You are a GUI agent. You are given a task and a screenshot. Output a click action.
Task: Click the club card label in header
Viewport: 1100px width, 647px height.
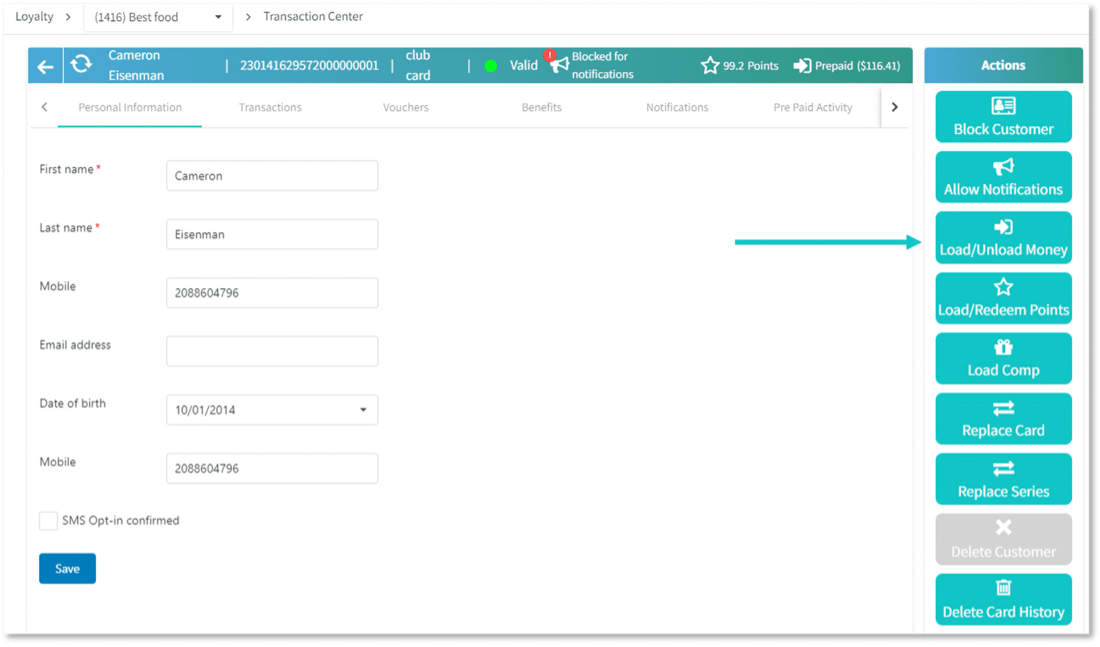pyautogui.click(x=418, y=65)
